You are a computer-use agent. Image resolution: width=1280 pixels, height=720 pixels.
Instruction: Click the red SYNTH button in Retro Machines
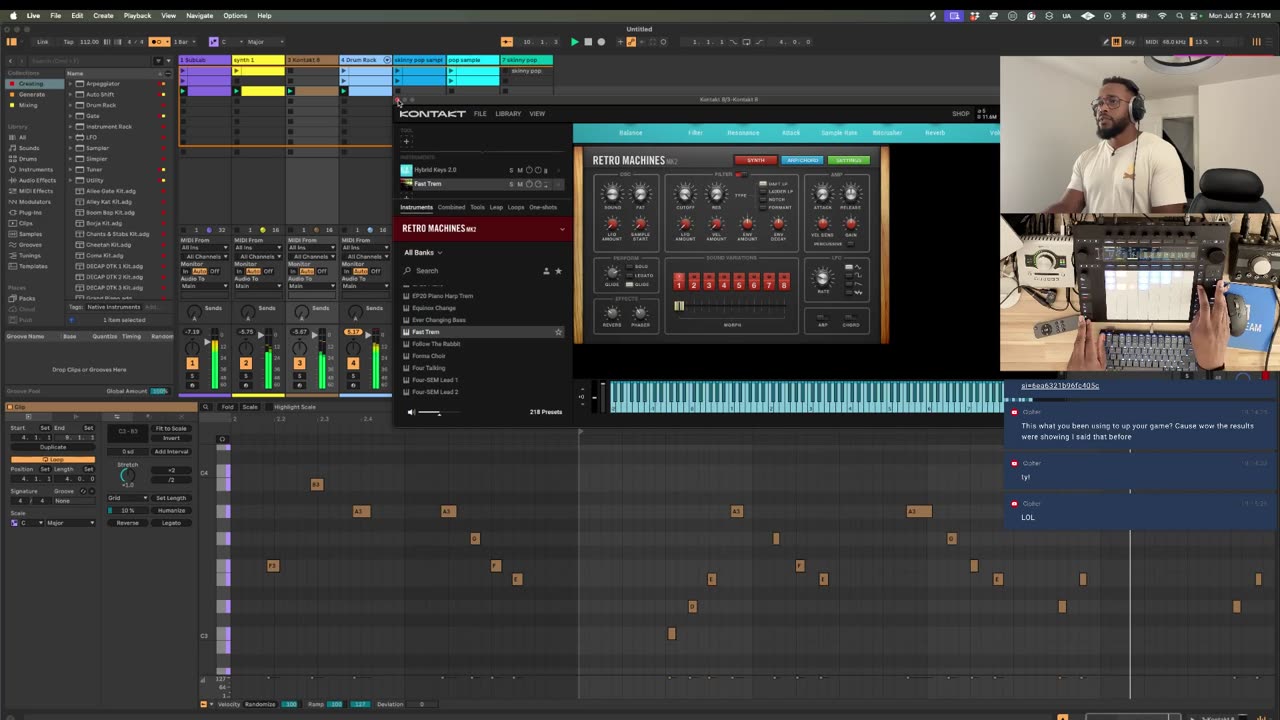pos(755,160)
